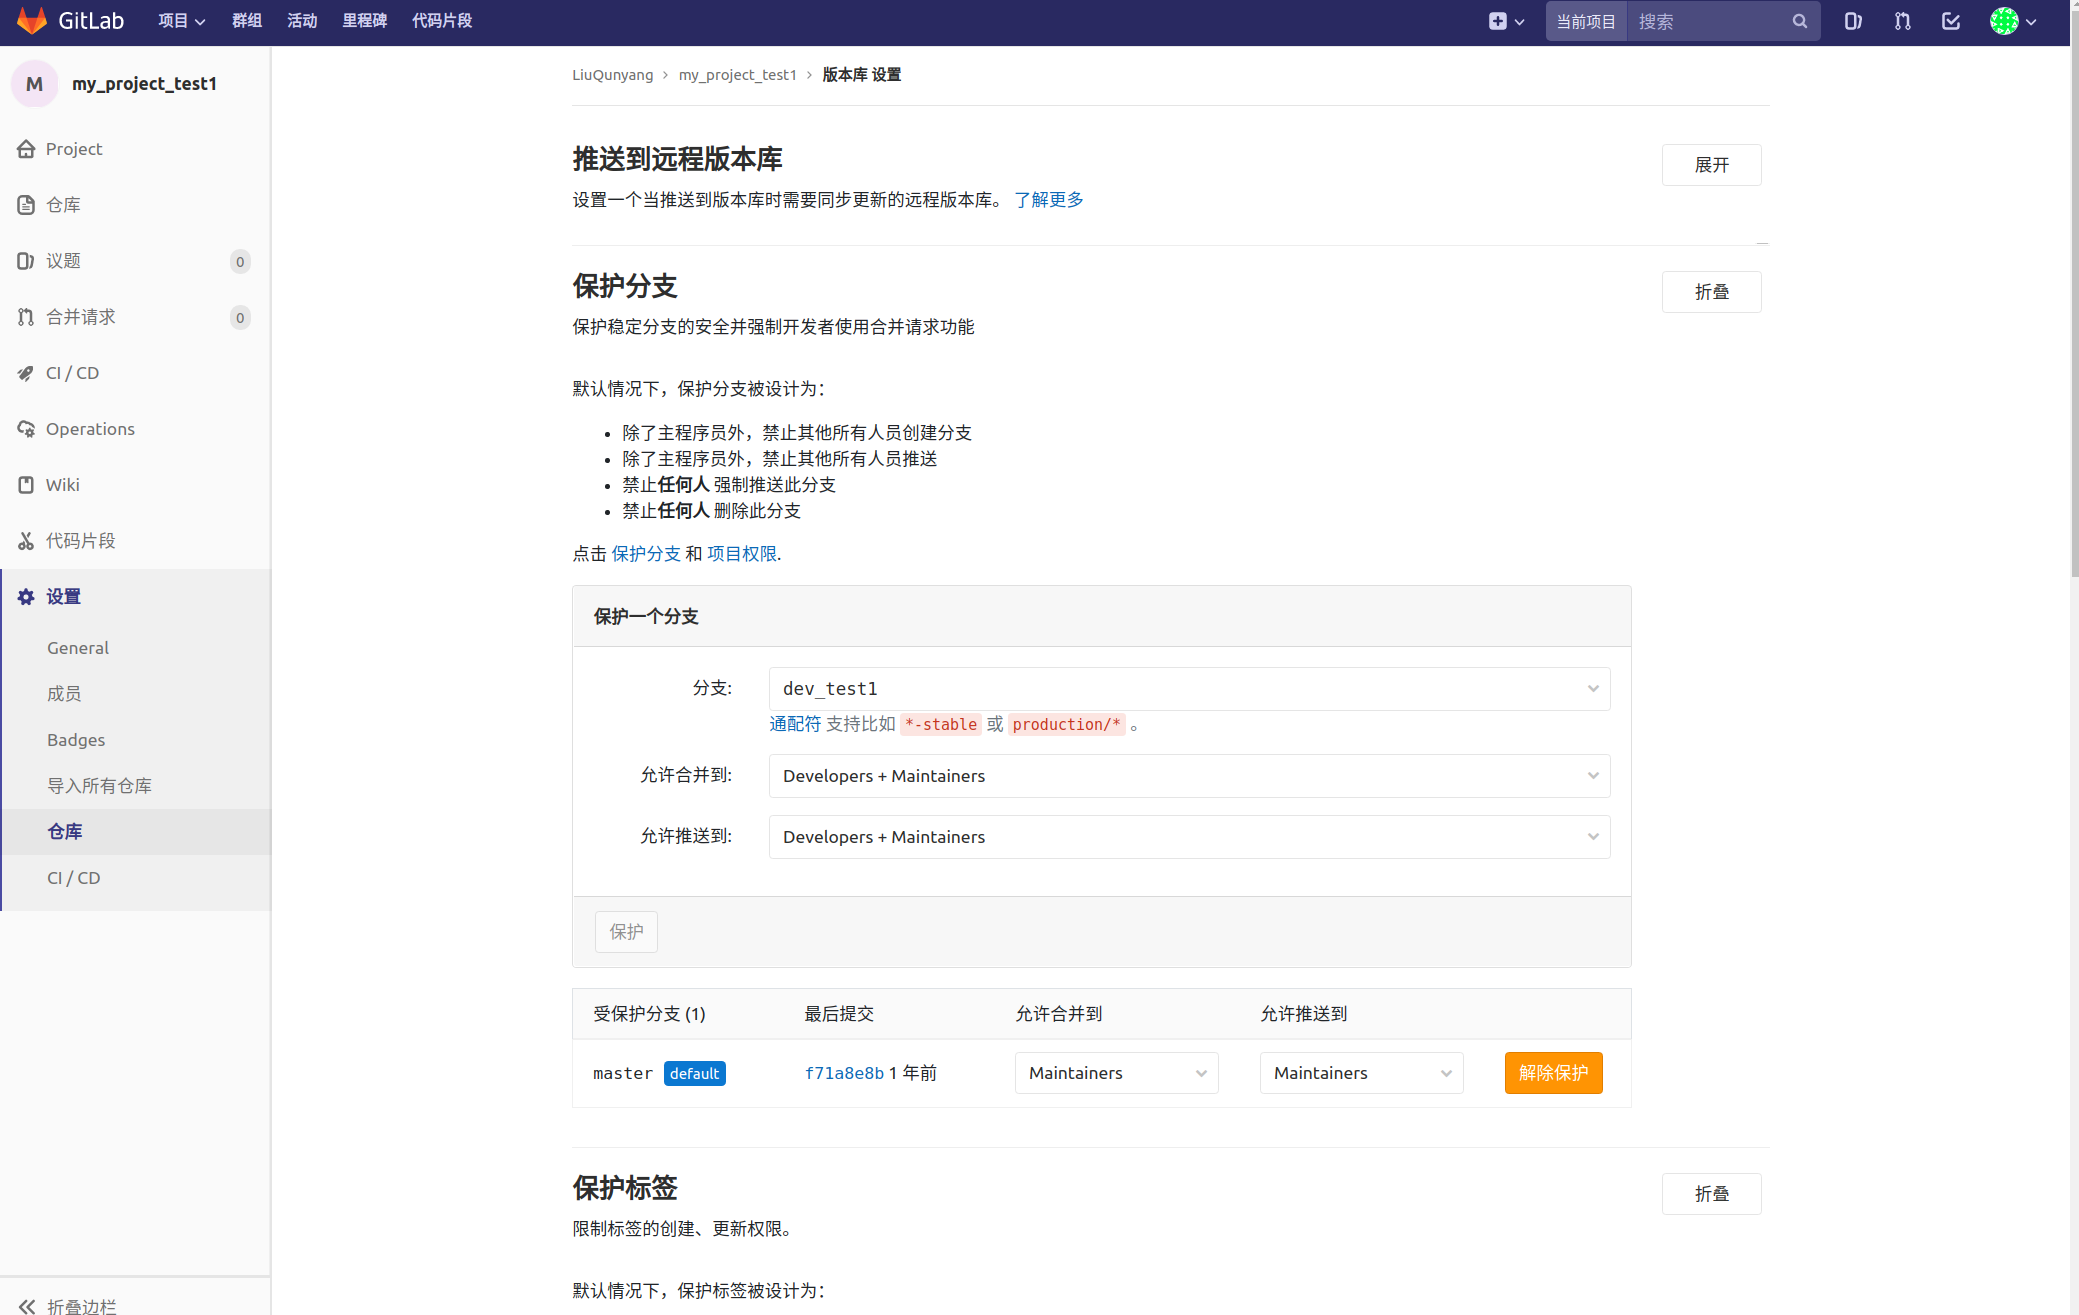Open the 里程碑 menu item
Image resolution: width=2079 pixels, height=1315 pixels.
click(365, 20)
